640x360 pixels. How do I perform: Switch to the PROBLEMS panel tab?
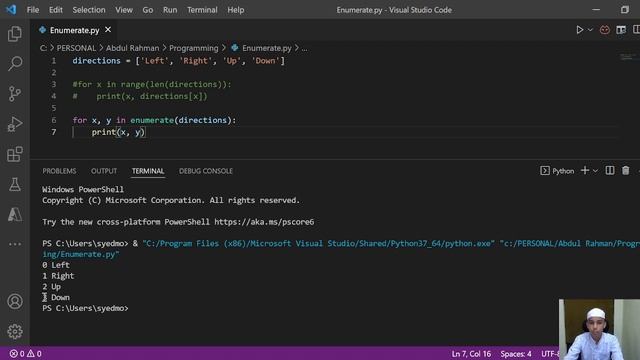pos(59,171)
